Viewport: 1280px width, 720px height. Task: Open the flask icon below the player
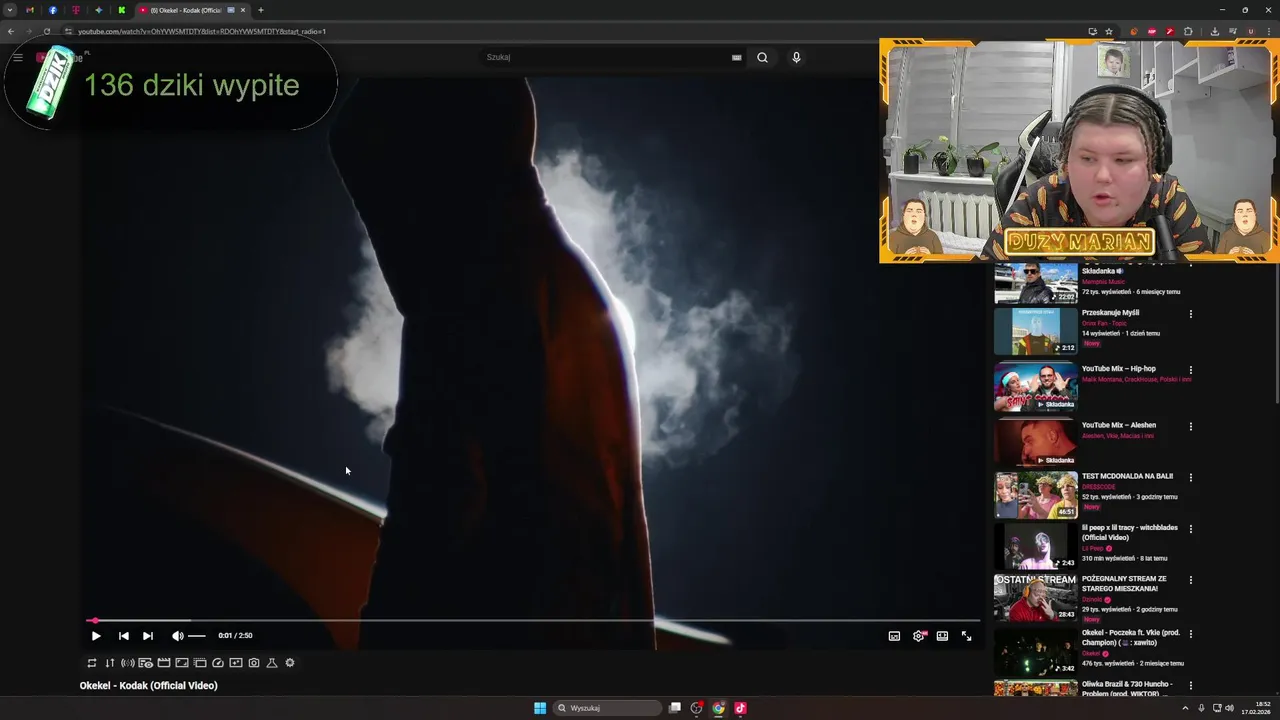pyautogui.click(x=272, y=663)
